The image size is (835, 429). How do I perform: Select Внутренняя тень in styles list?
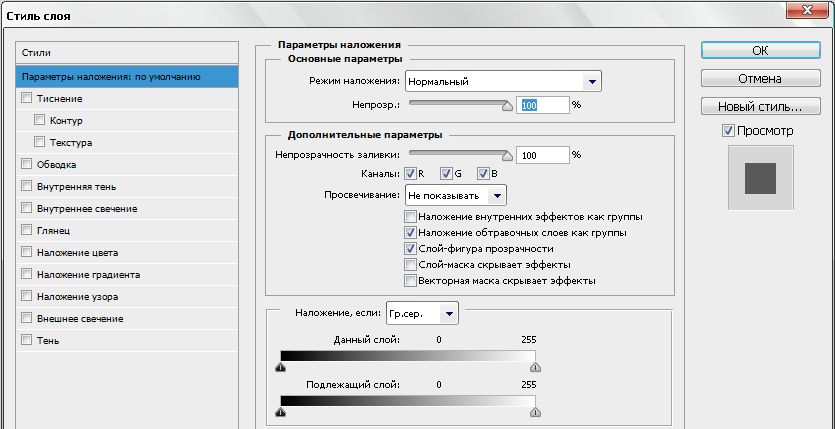79,187
